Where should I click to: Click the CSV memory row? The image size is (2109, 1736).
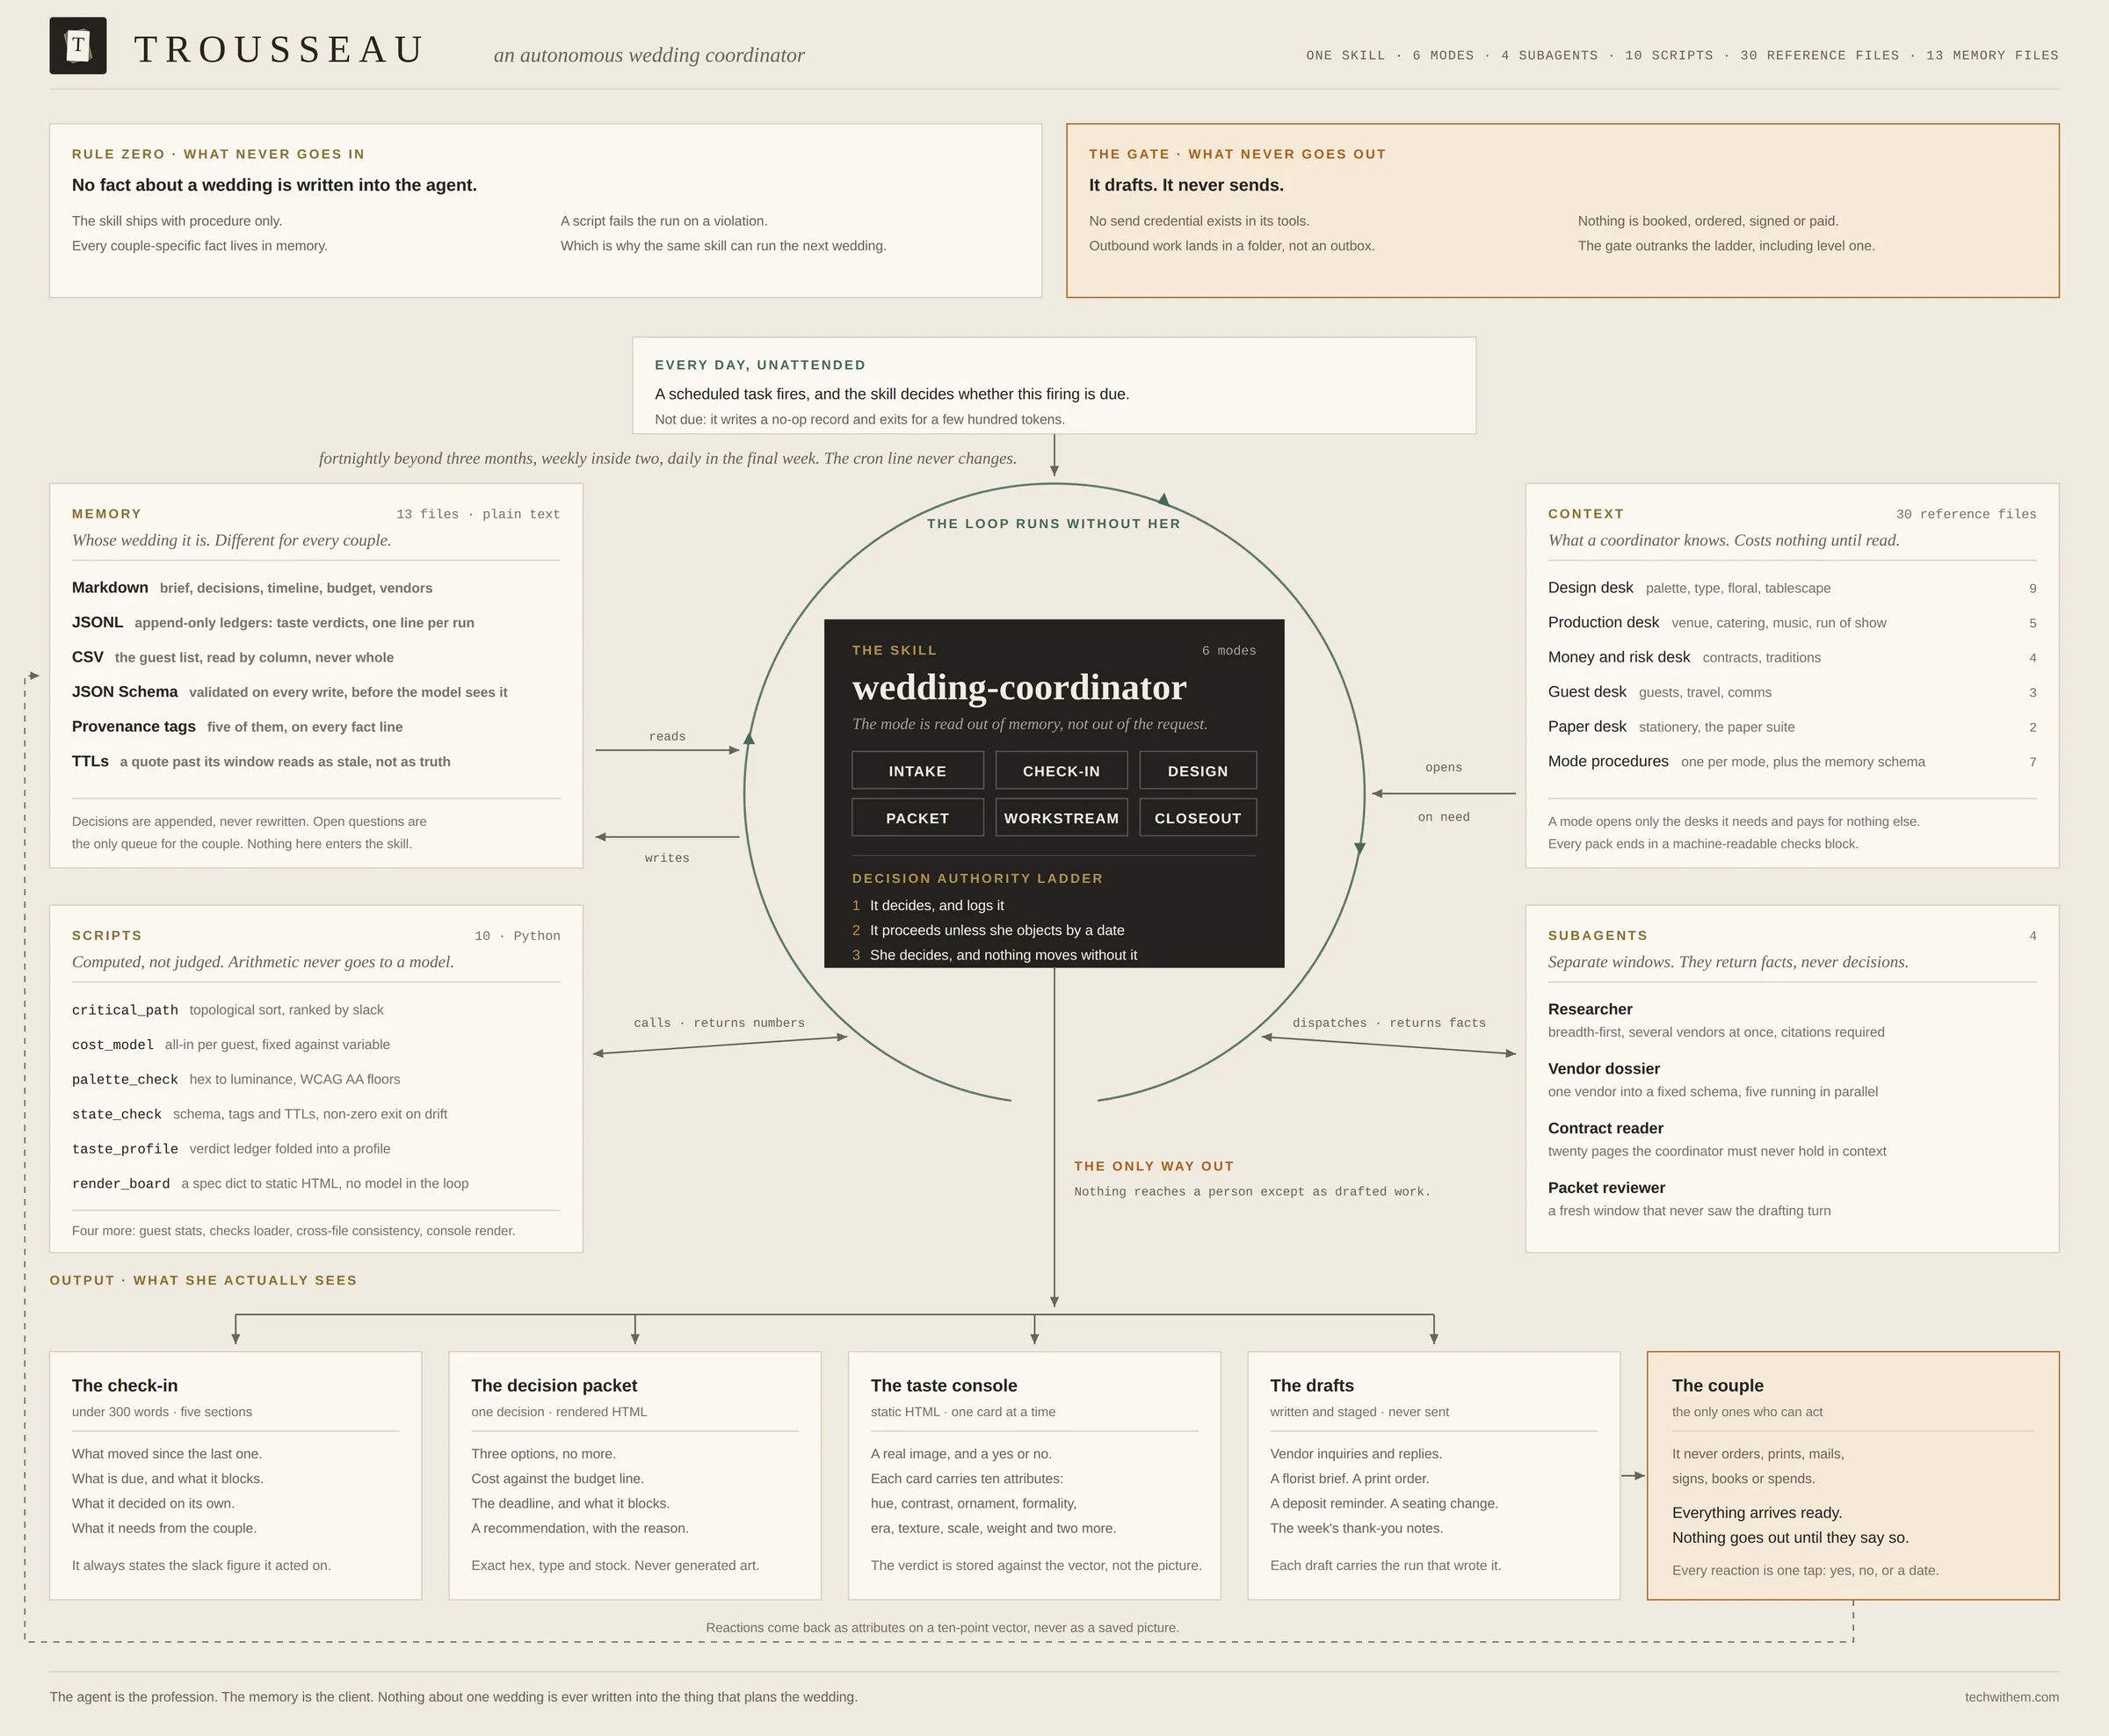(x=233, y=657)
